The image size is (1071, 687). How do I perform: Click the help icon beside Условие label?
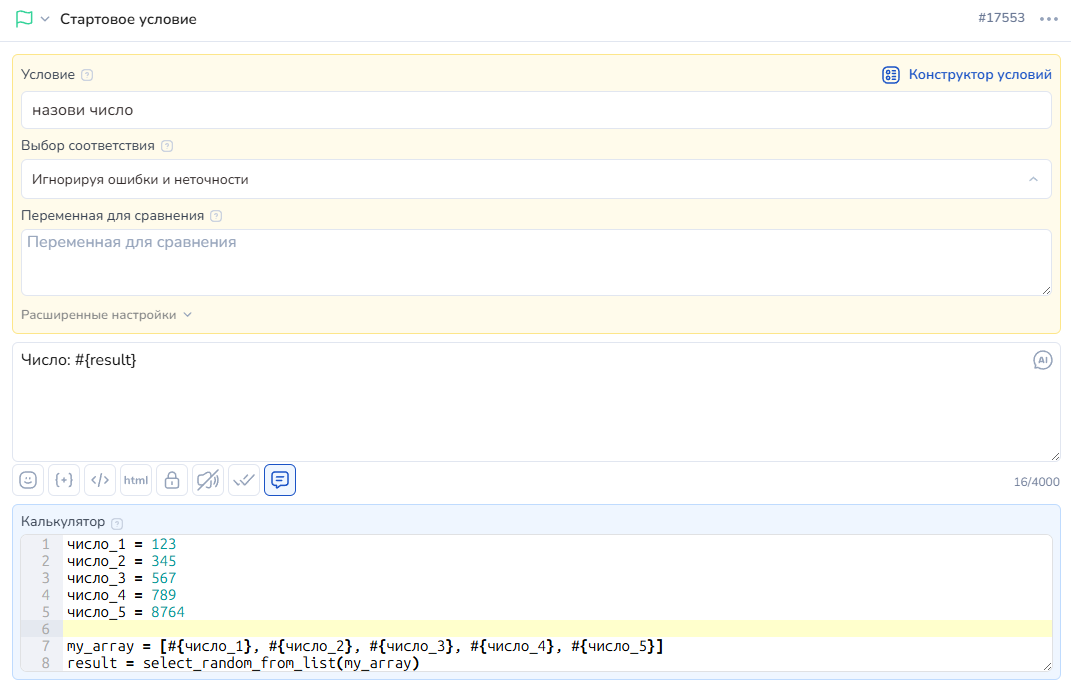point(87,75)
